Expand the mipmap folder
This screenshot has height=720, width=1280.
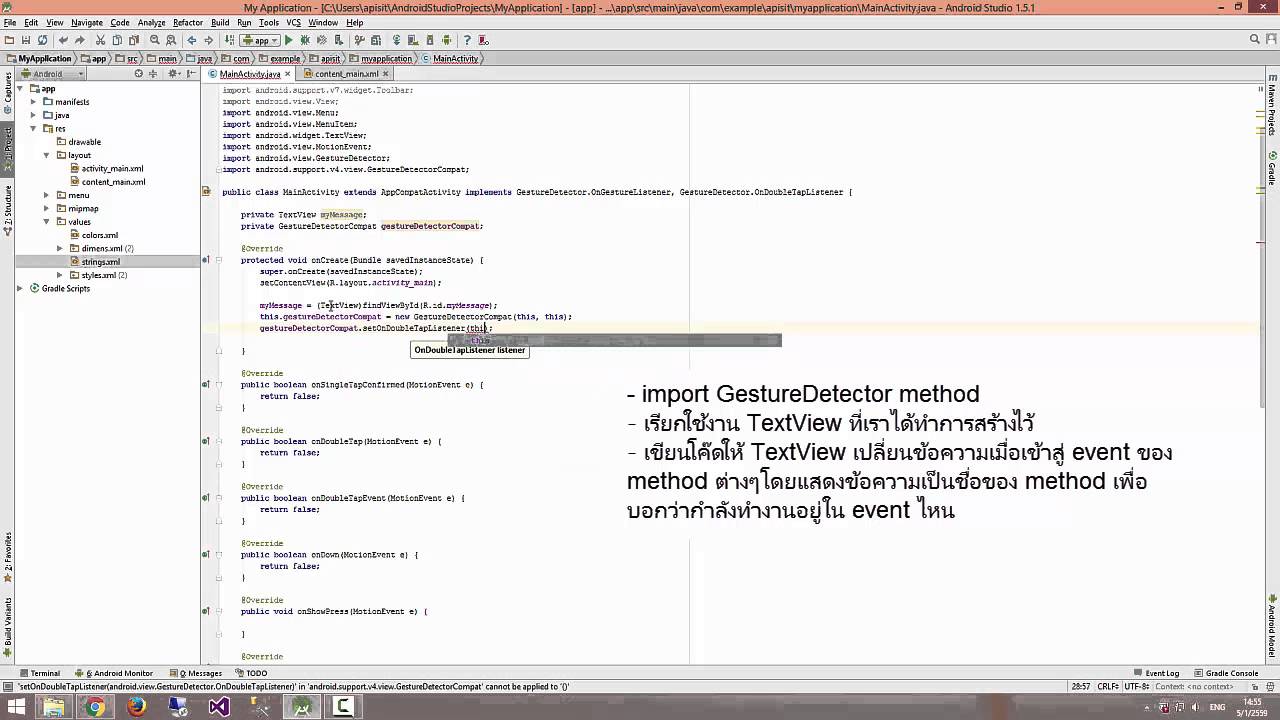coord(46,208)
